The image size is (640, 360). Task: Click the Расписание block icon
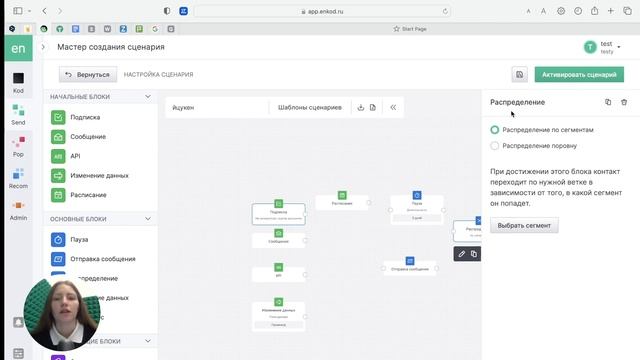(x=58, y=195)
